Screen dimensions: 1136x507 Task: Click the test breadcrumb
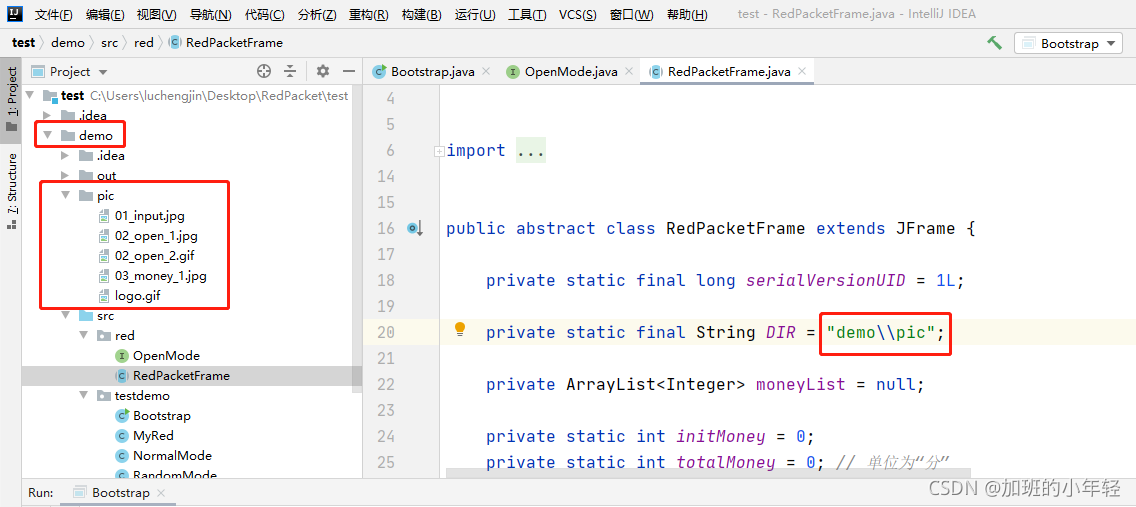tap(23, 43)
